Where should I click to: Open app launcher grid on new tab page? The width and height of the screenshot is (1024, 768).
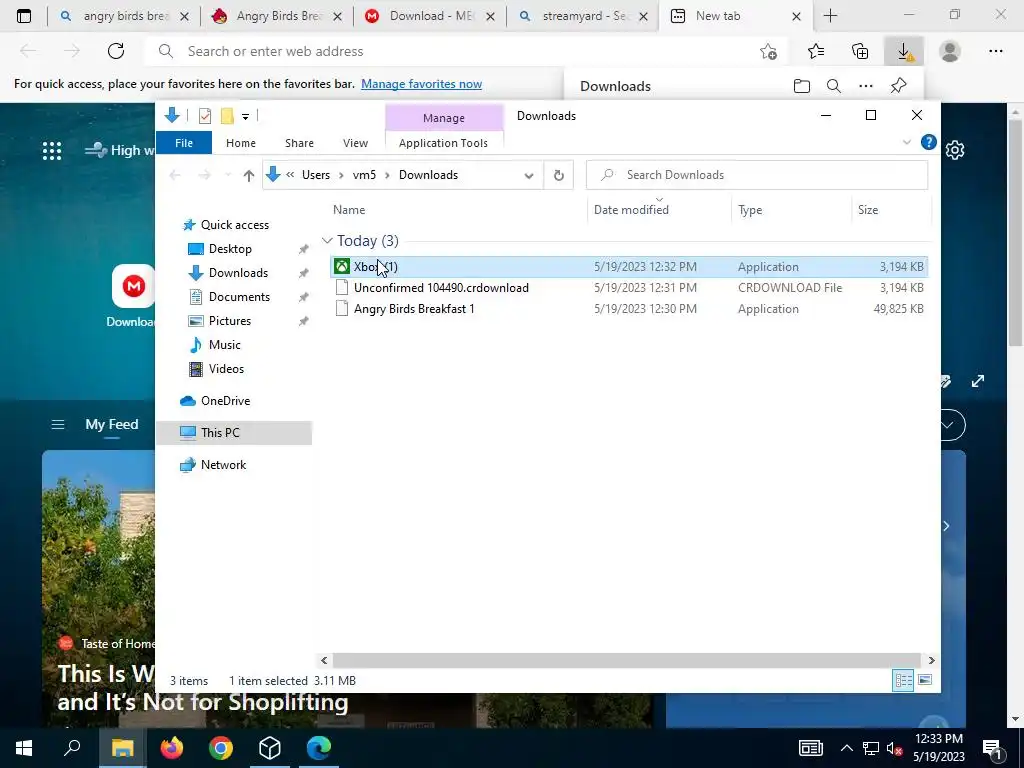point(52,151)
